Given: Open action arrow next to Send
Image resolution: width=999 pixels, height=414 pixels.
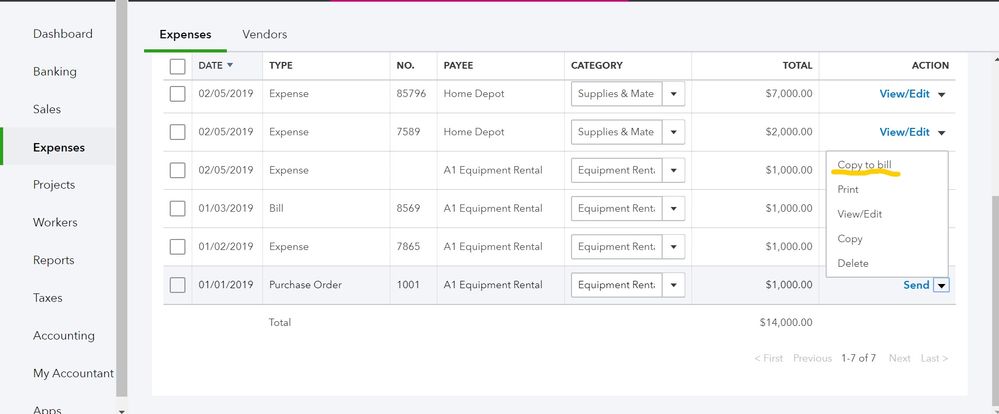Looking at the screenshot, I should pos(942,285).
